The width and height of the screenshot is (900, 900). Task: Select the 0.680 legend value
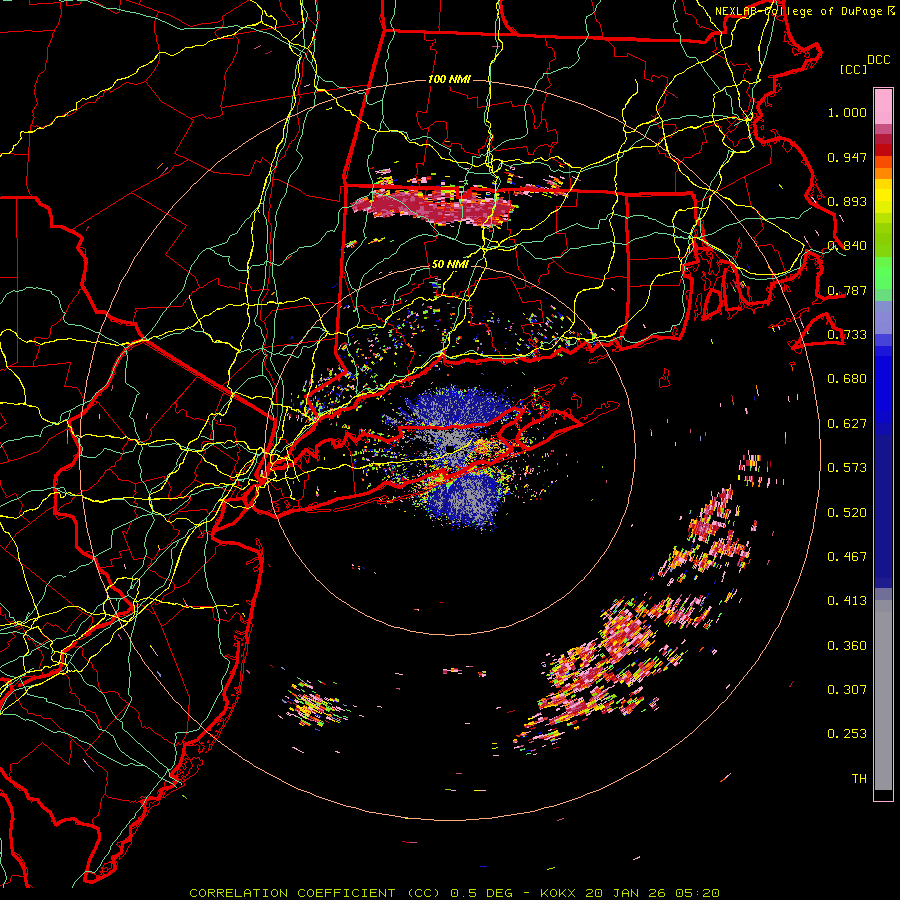pyautogui.click(x=847, y=379)
